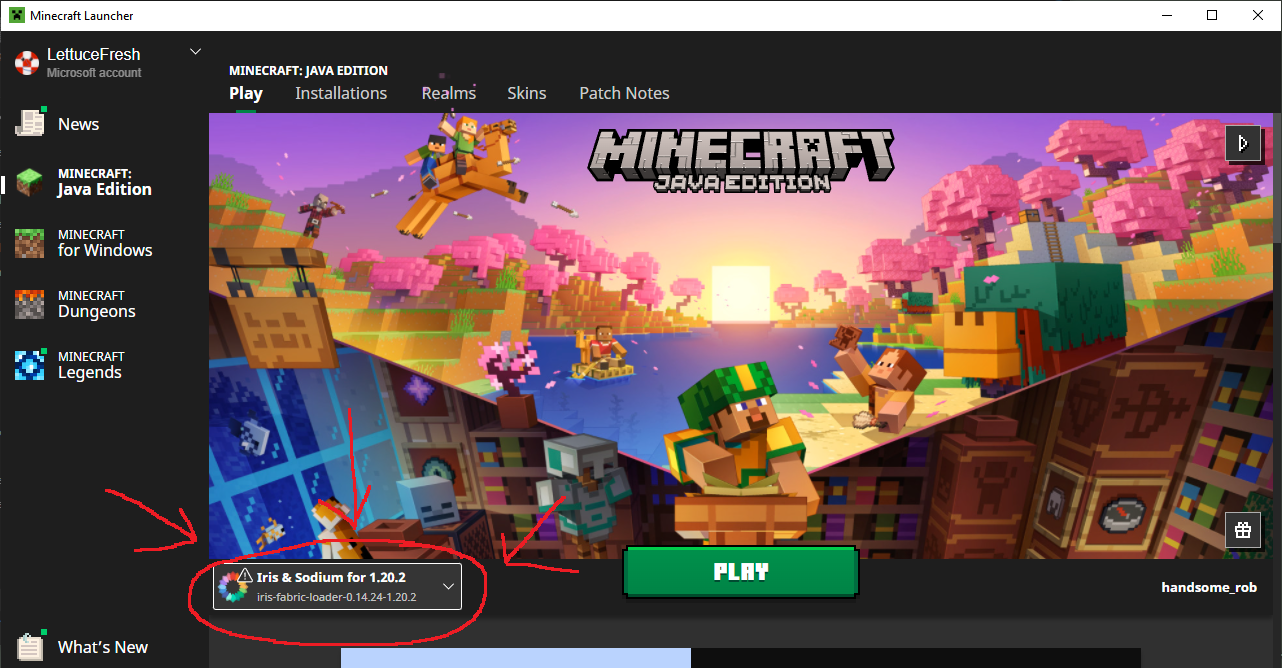This screenshot has width=1282, height=668.
Task: Click the LettuceFresh account avatar
Action: click(26, 63)
